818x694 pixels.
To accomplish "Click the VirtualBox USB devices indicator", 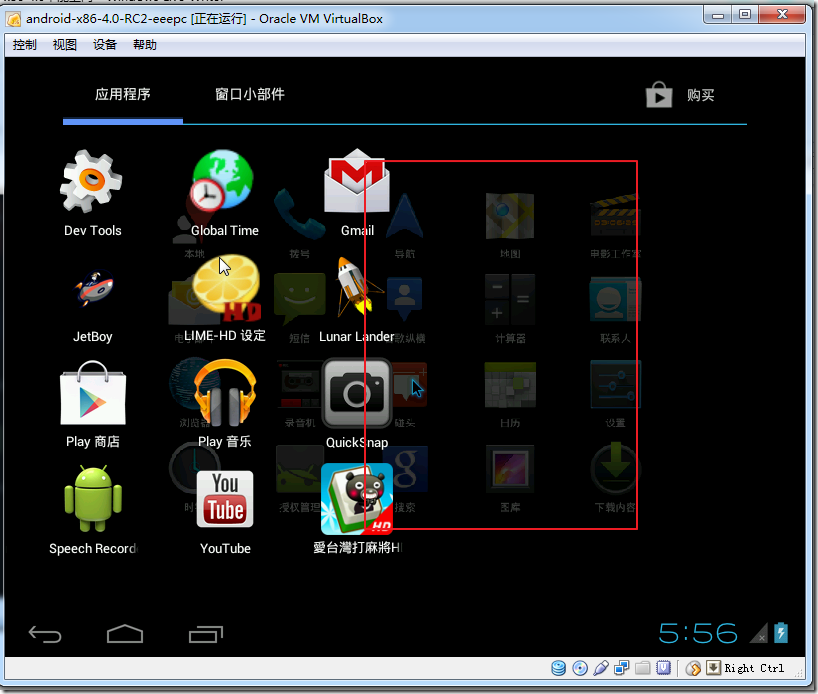I will pyautogui.click(x=600, y=668).
